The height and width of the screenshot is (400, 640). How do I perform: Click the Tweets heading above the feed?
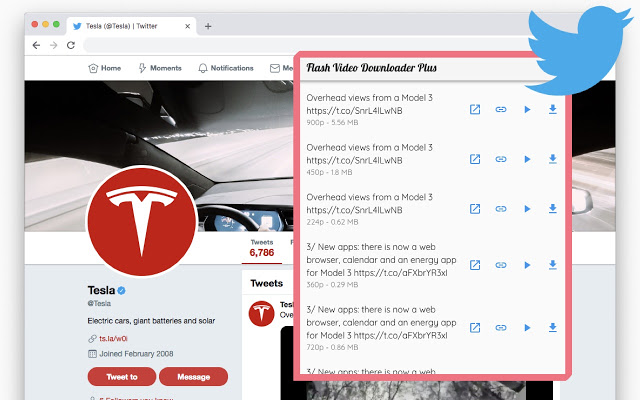tap(267, 283)
